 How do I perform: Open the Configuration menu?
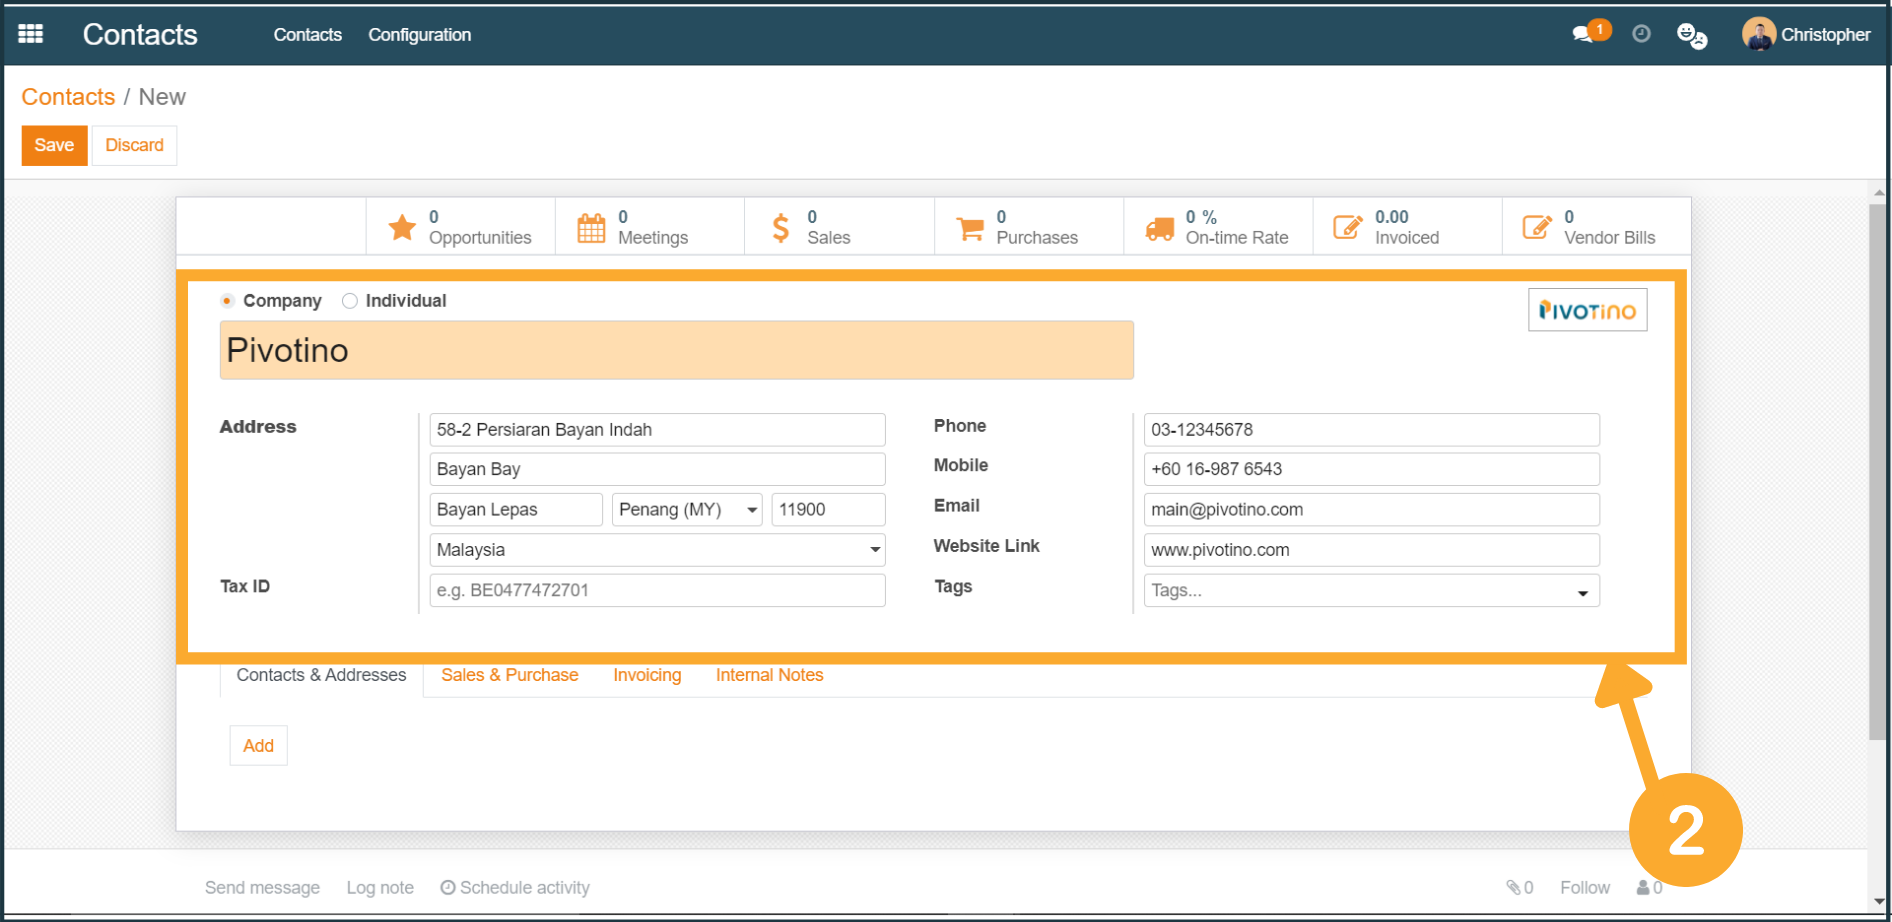(x=419, y=35)
